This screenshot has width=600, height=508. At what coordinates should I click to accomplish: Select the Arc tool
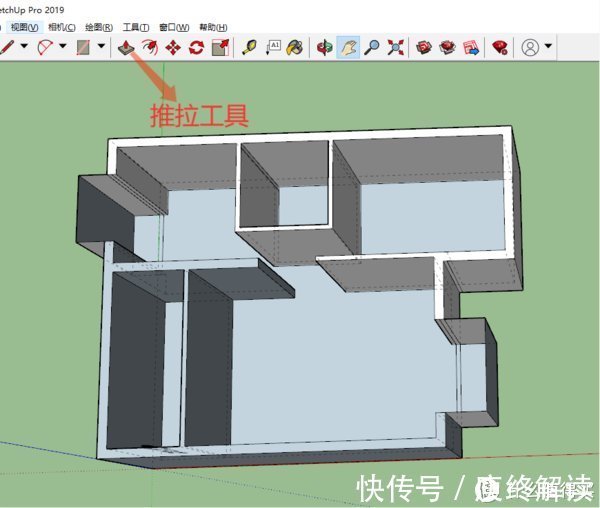click(45, 48)
